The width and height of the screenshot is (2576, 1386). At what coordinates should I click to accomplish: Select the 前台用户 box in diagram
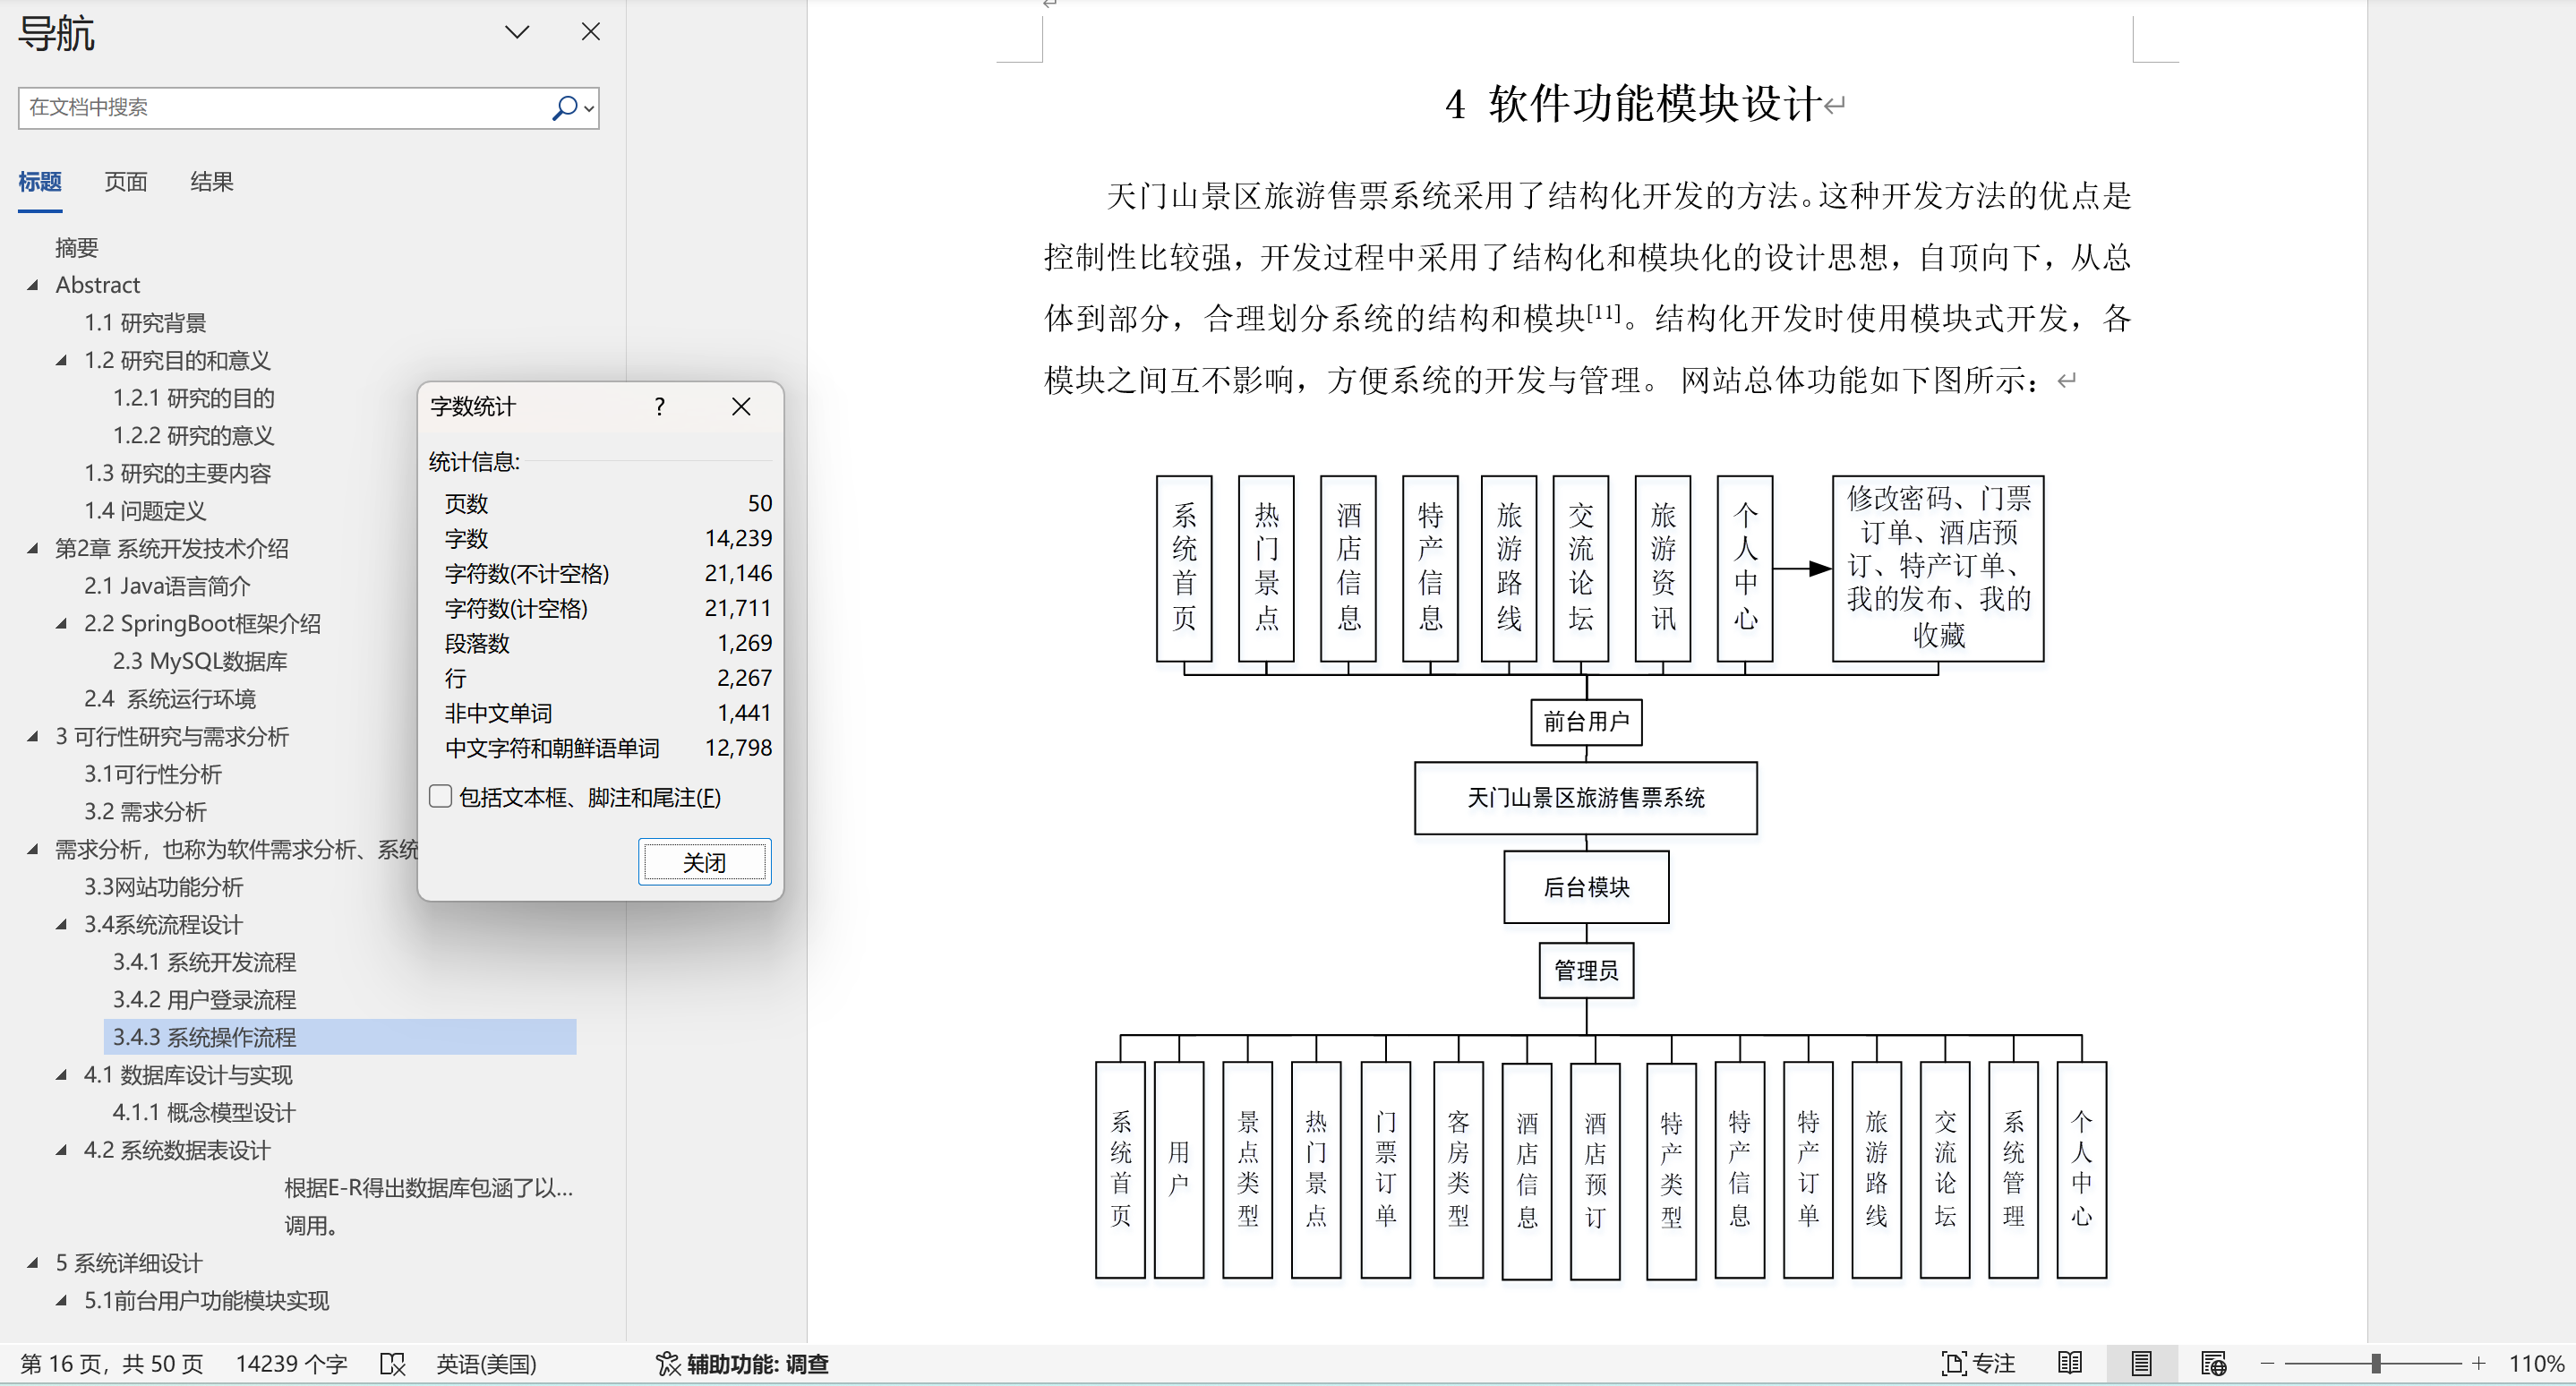click(x=1586, y=721)
